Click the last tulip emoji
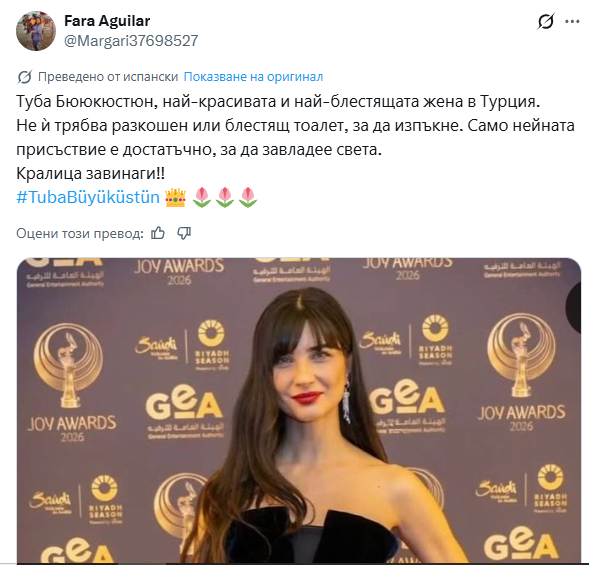The width and height of the screenshot is (589, 565). tap(248, 197)
